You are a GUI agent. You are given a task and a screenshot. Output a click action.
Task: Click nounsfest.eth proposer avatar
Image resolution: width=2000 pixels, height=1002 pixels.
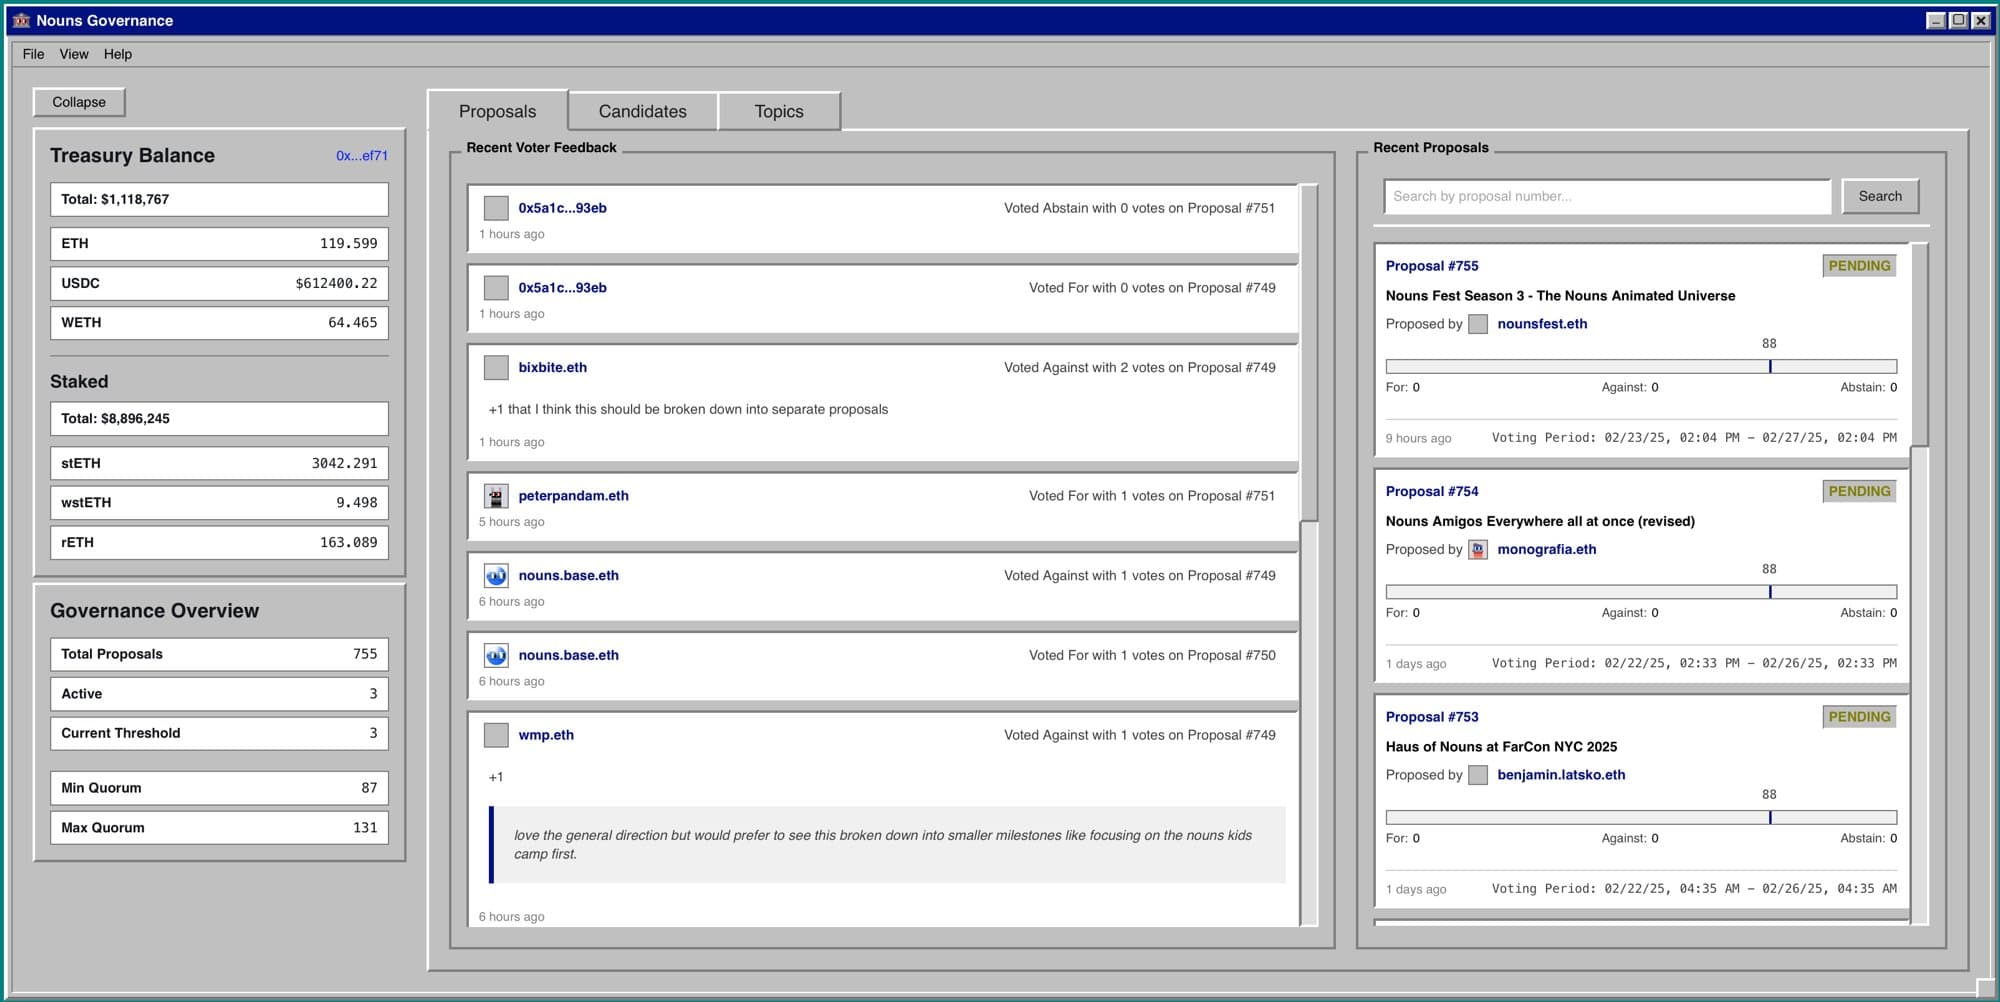click(1478, 324)
